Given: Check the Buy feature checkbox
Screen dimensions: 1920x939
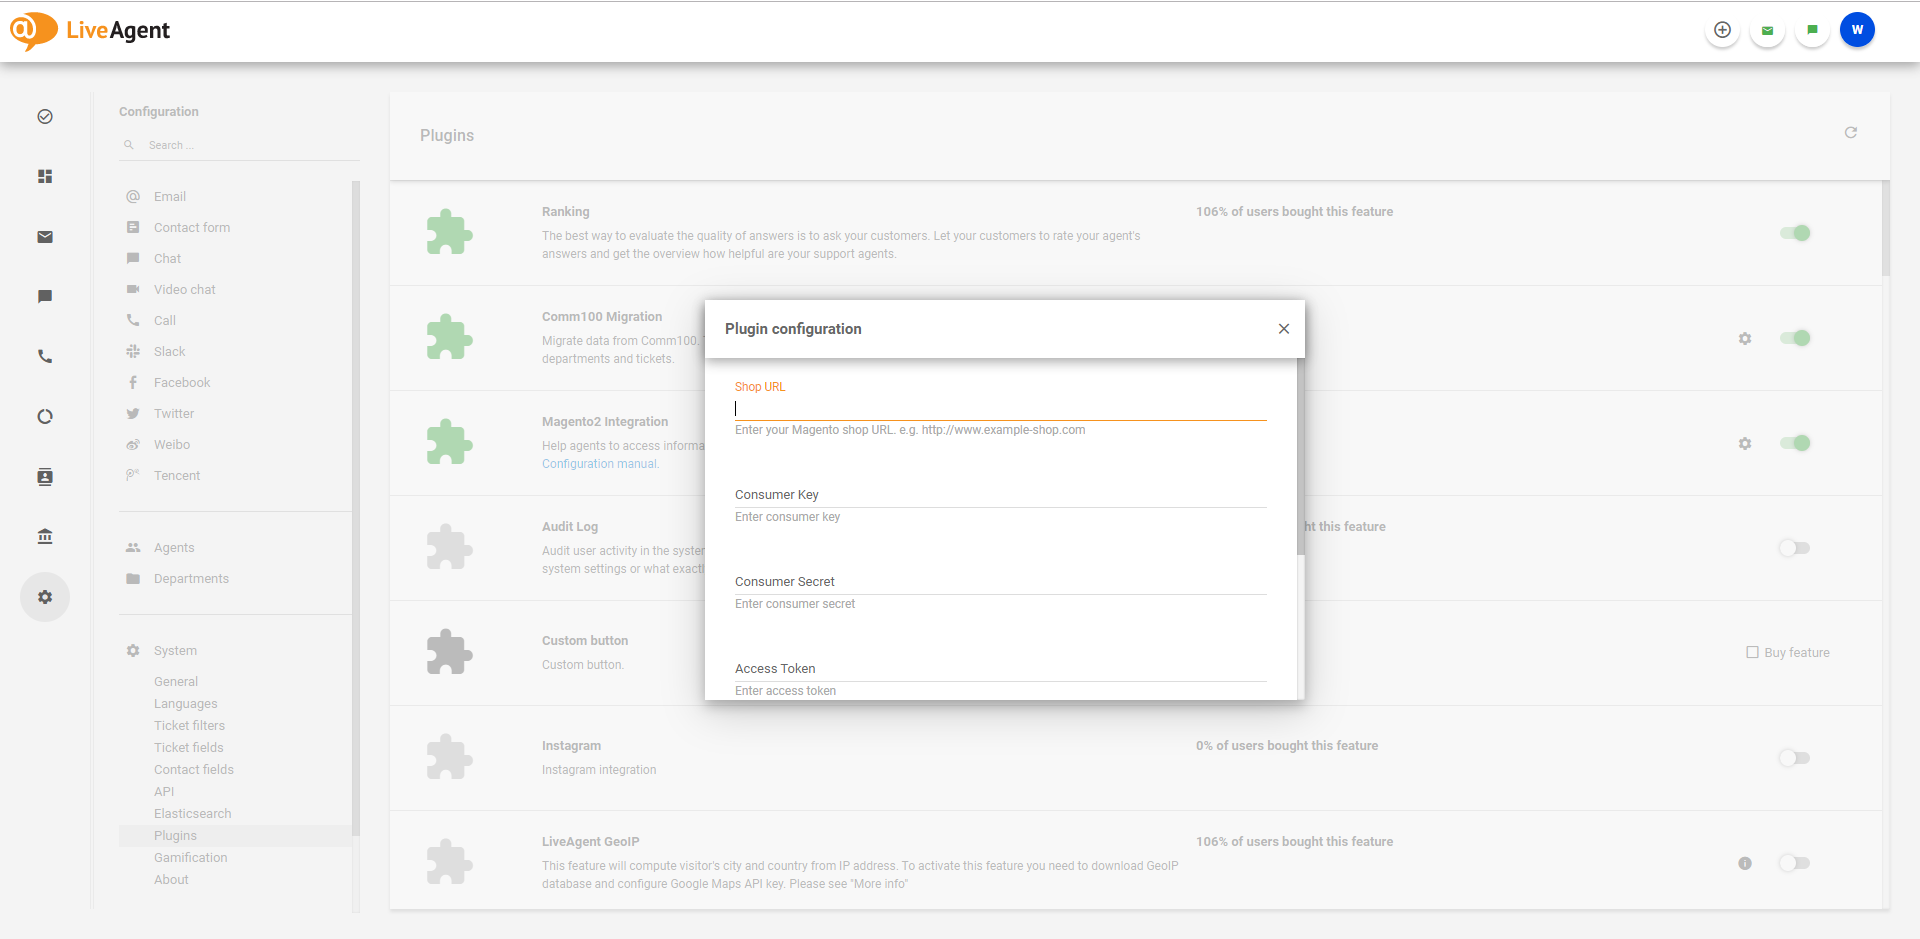Looking at the screenshot, I should tap(1752, 652).
